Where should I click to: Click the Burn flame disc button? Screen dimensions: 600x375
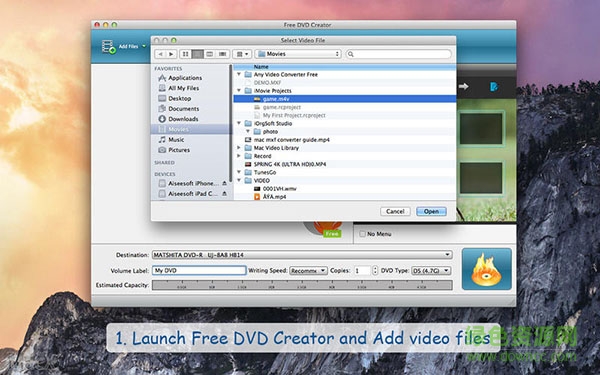pos(487,269)
